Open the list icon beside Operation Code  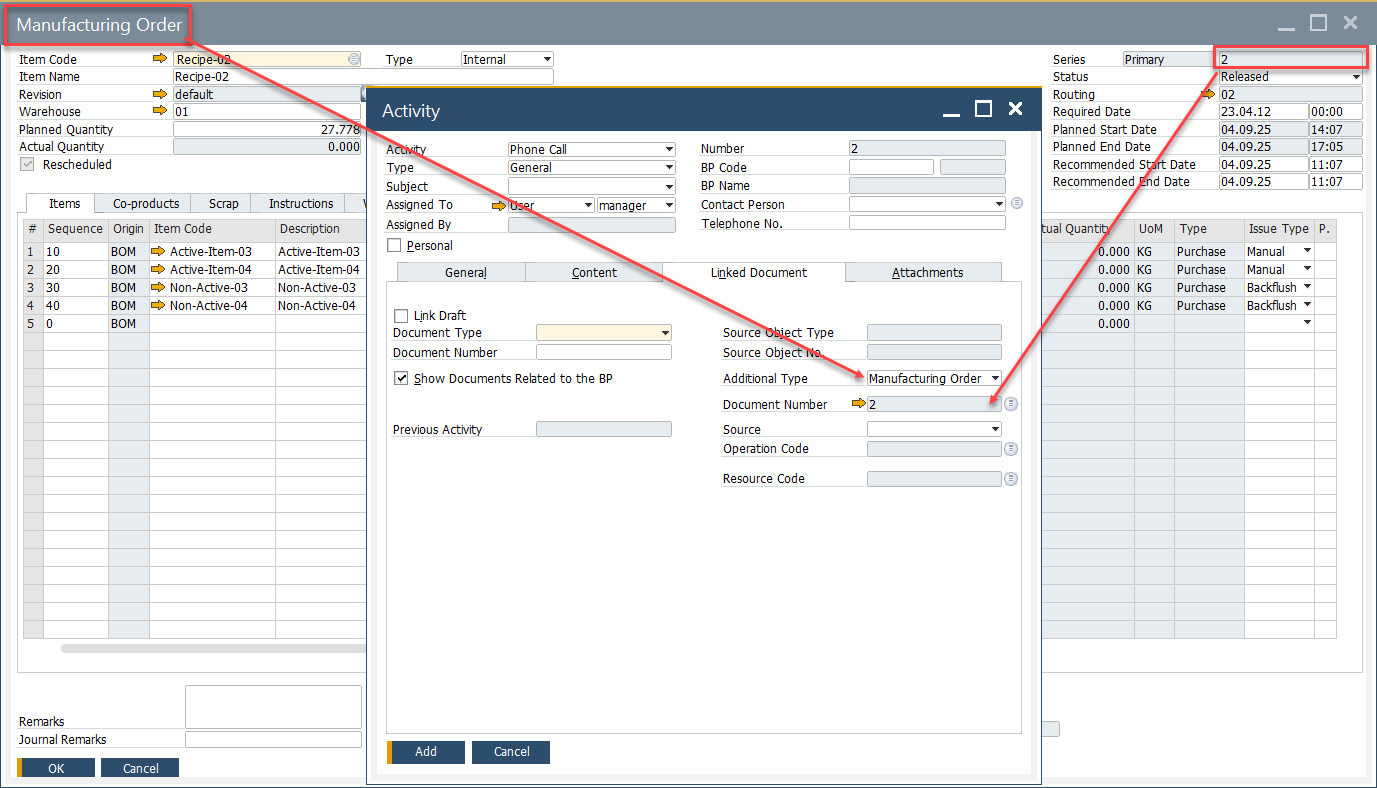[1010, 448]
